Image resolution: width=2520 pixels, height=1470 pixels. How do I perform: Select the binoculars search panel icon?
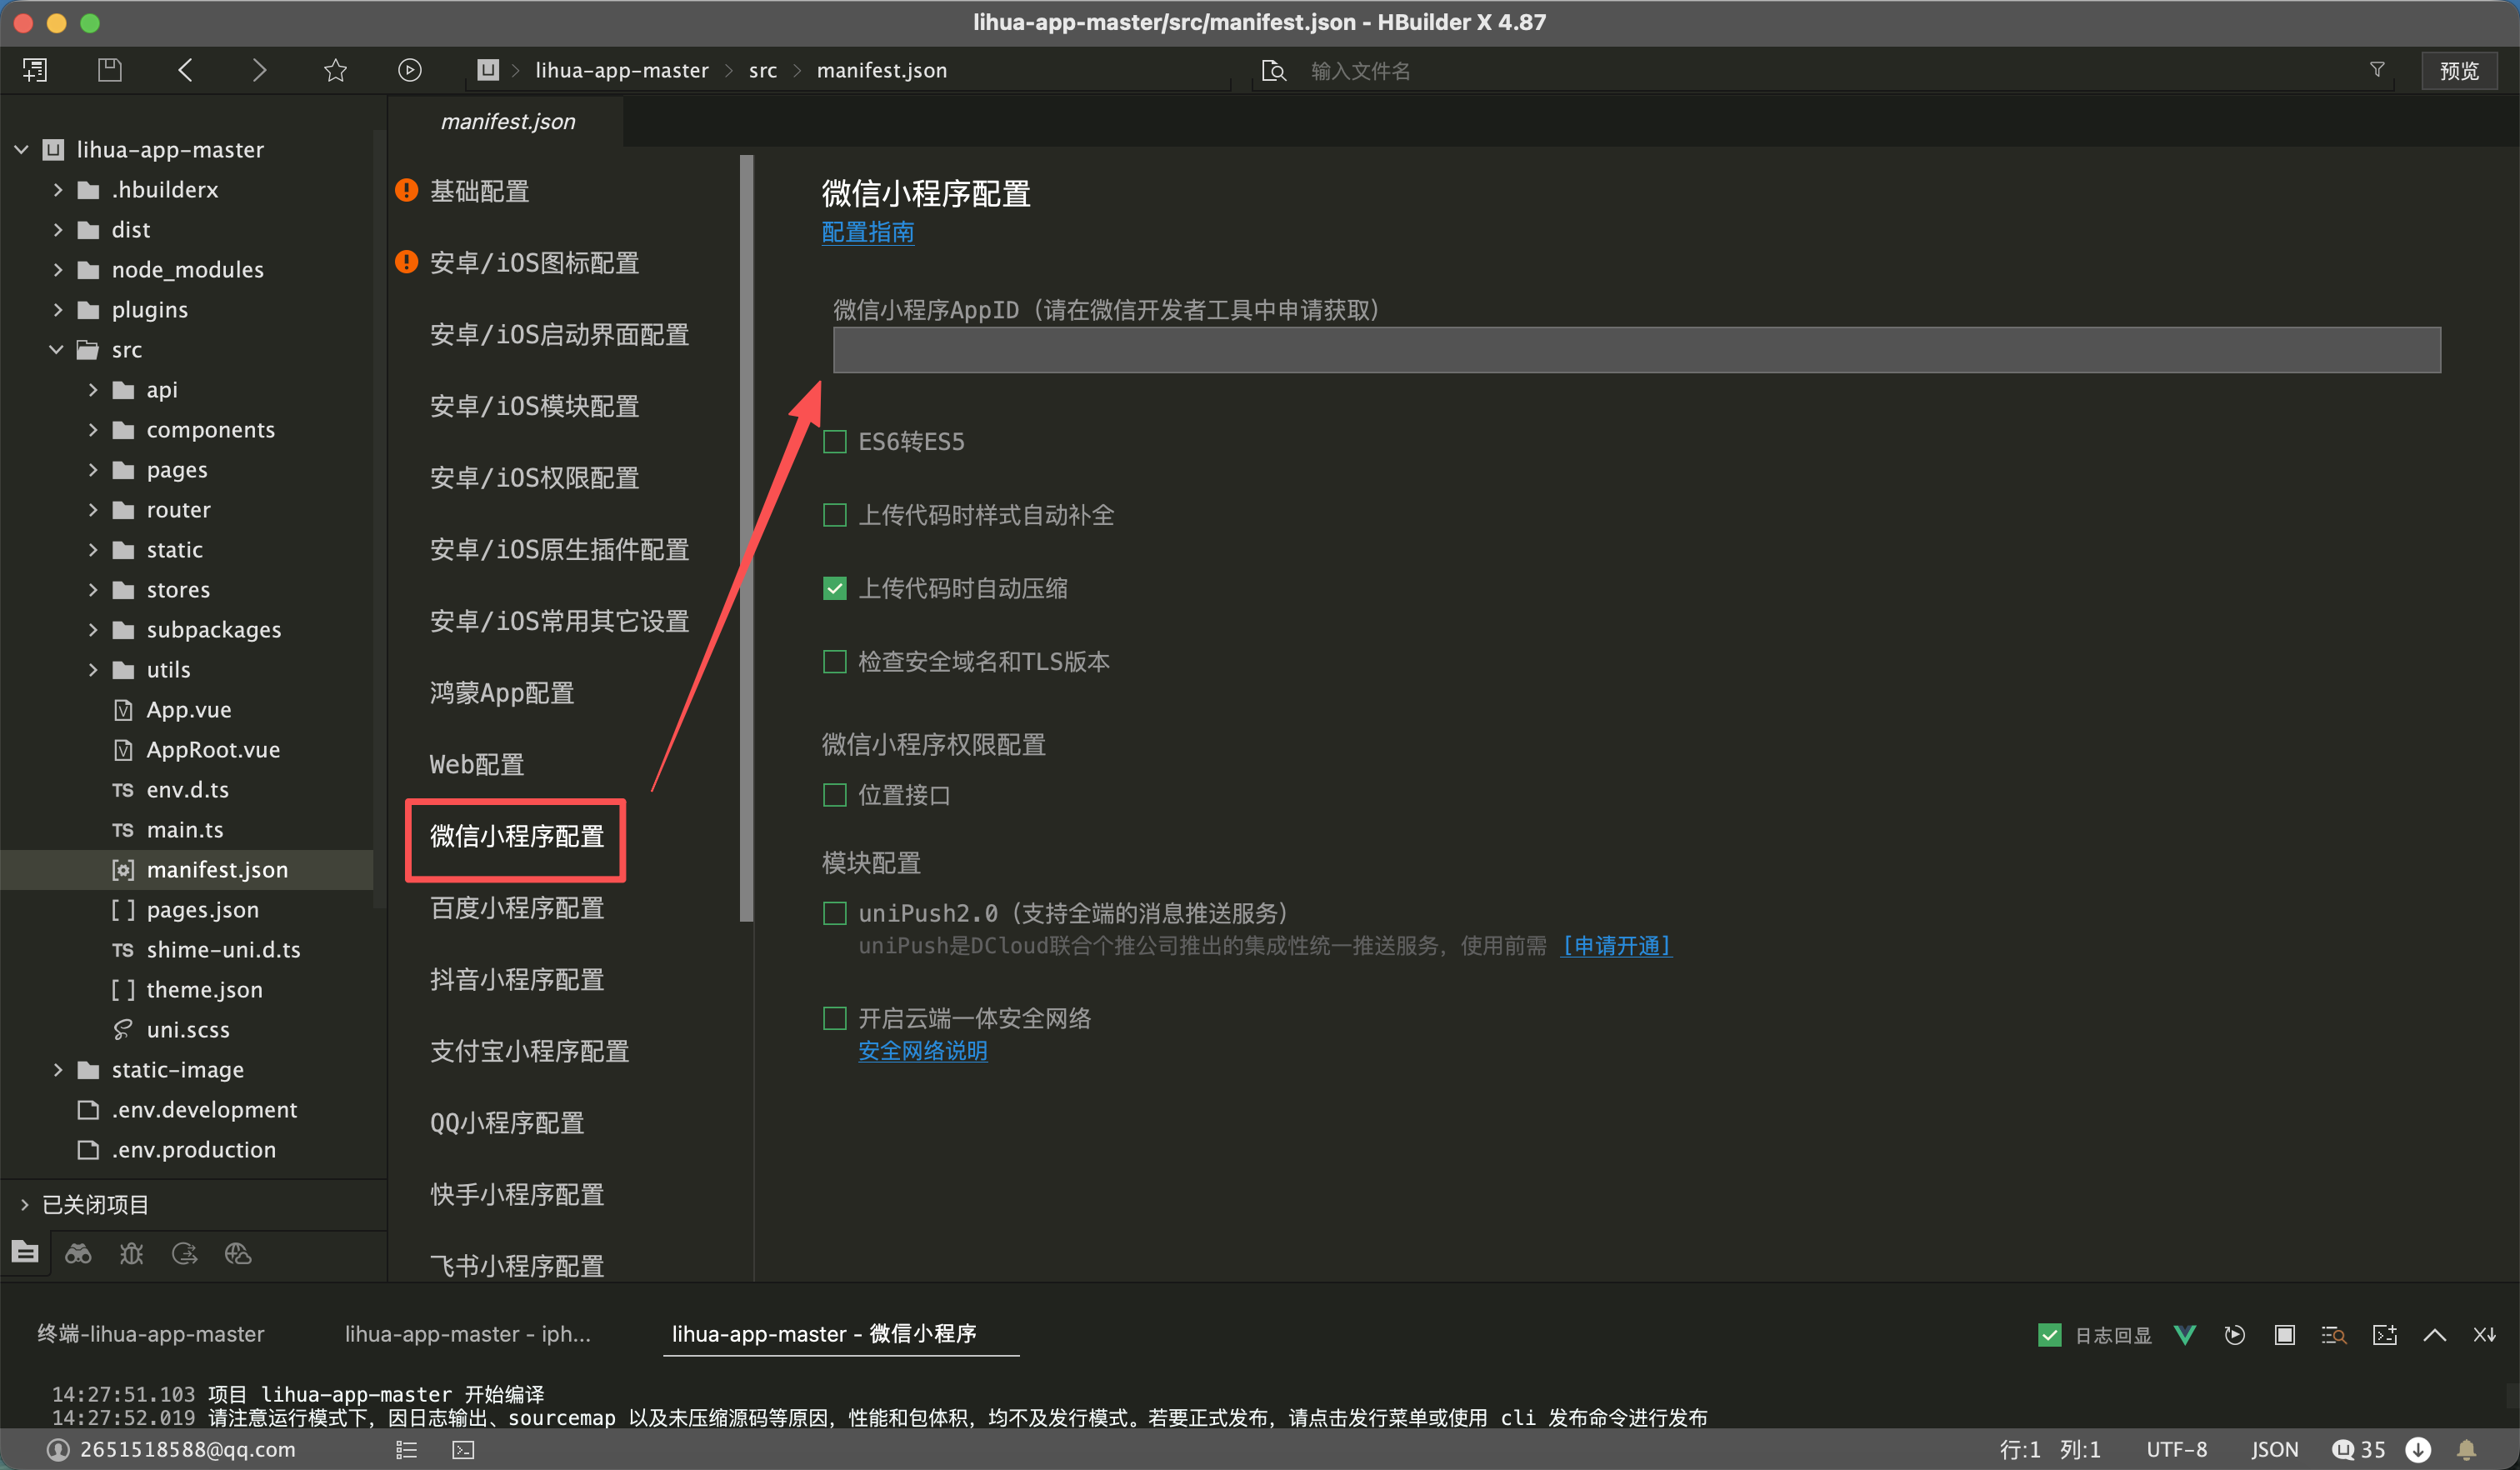coord(77,1253)
